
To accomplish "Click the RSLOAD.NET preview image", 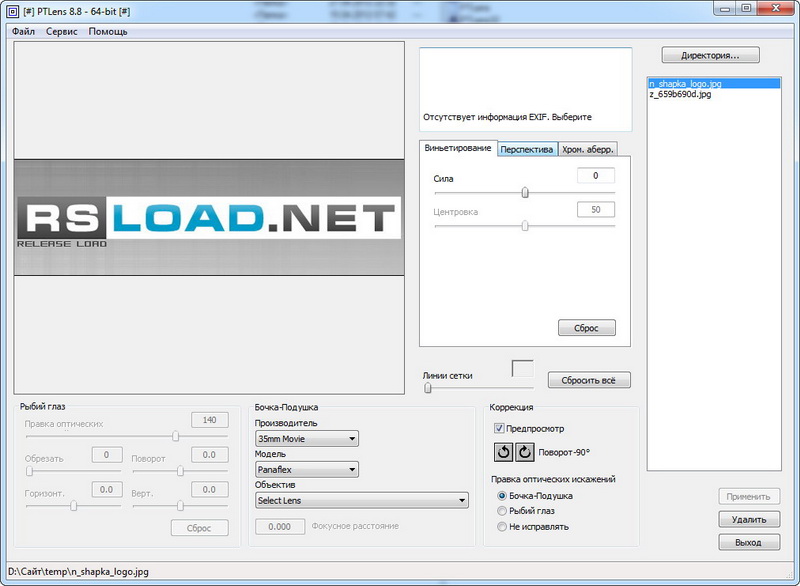I will tap(209, 218).
